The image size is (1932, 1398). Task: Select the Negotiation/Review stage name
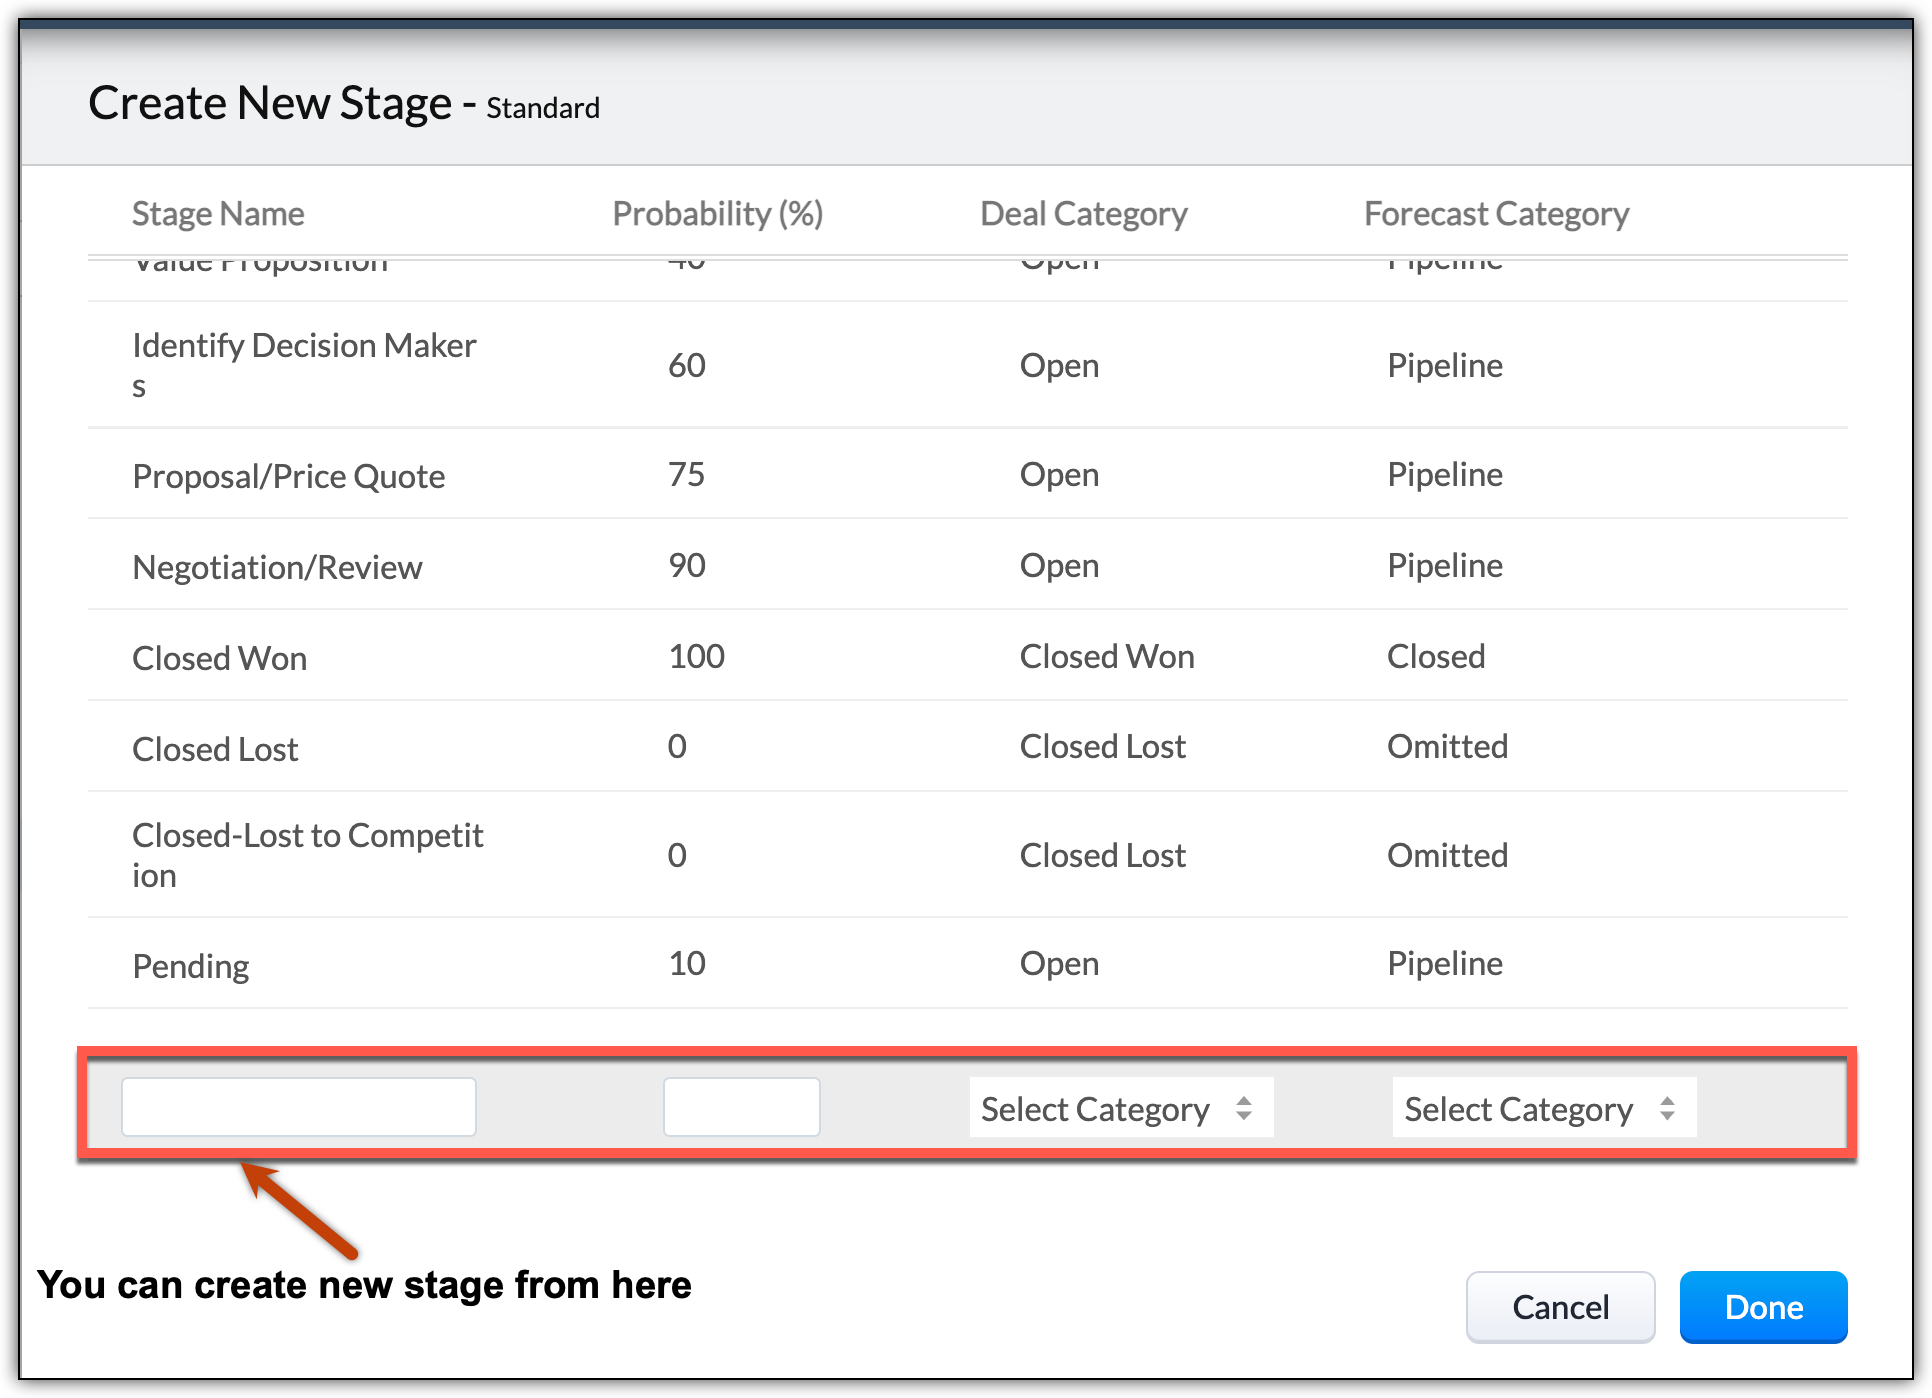pos(277,567)
